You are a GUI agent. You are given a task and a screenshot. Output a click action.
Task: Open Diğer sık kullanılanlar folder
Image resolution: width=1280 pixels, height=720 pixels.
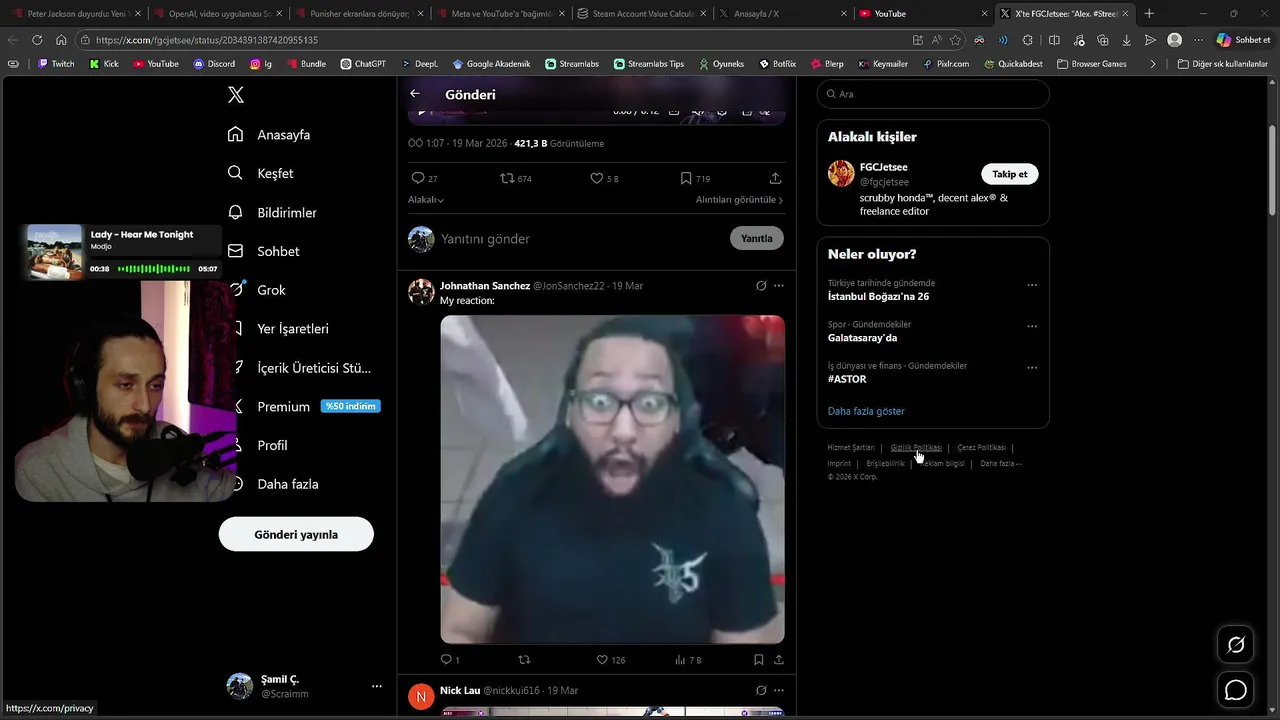click(1223, 64)
